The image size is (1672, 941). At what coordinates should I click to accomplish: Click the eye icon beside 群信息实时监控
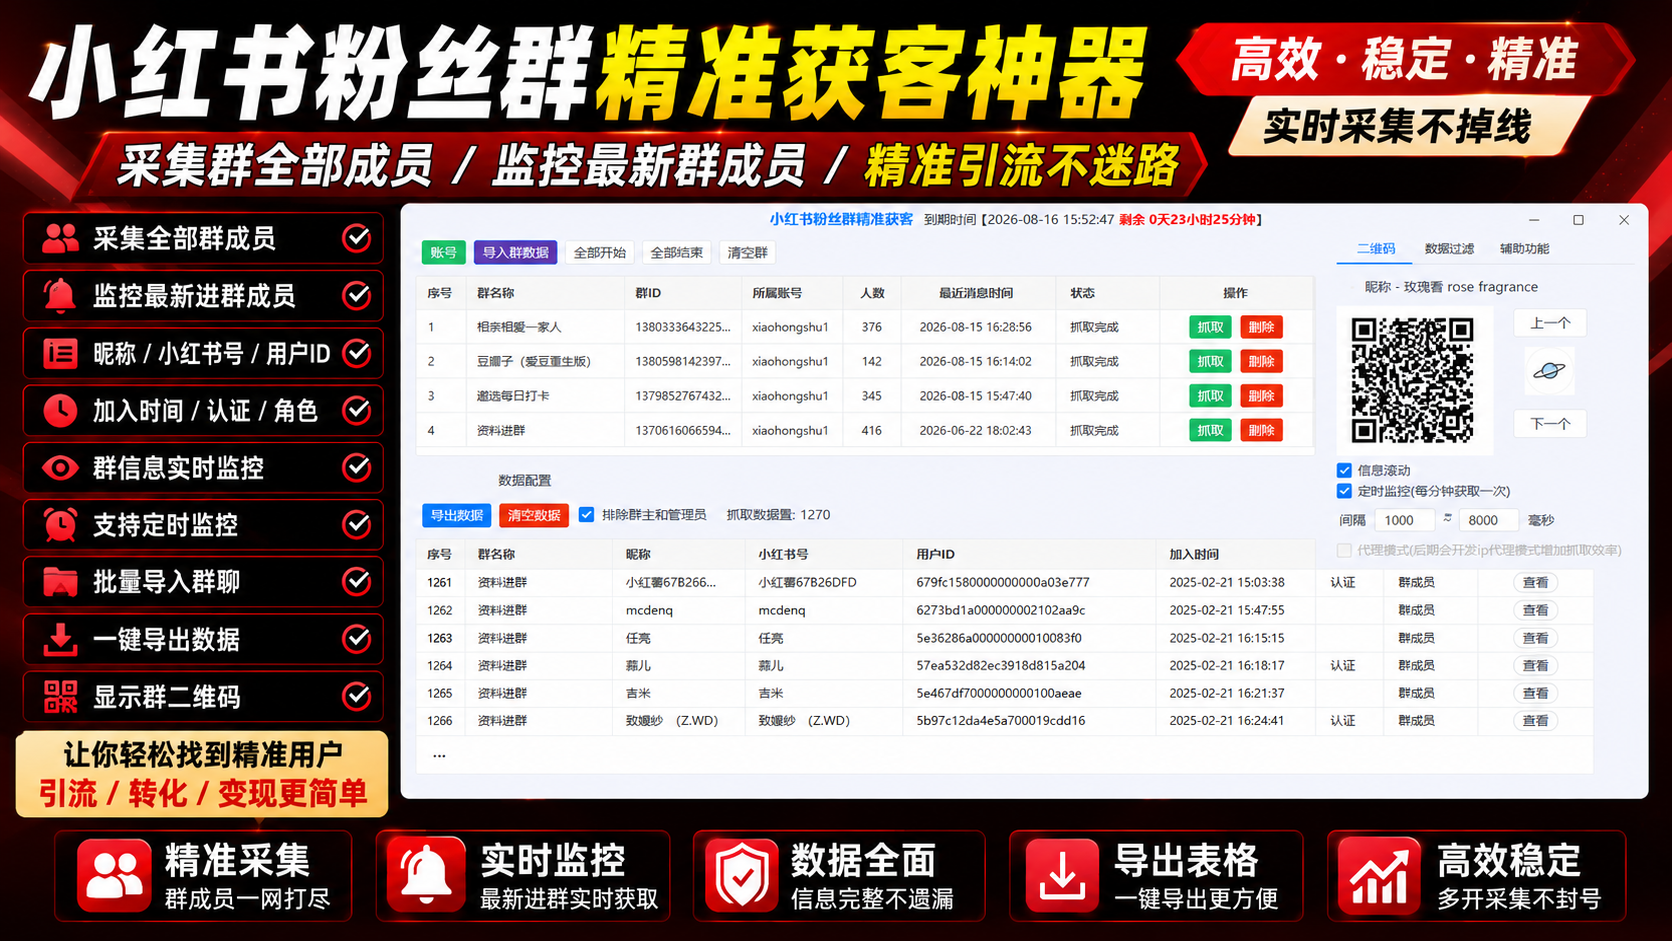[x=60, y=467]
